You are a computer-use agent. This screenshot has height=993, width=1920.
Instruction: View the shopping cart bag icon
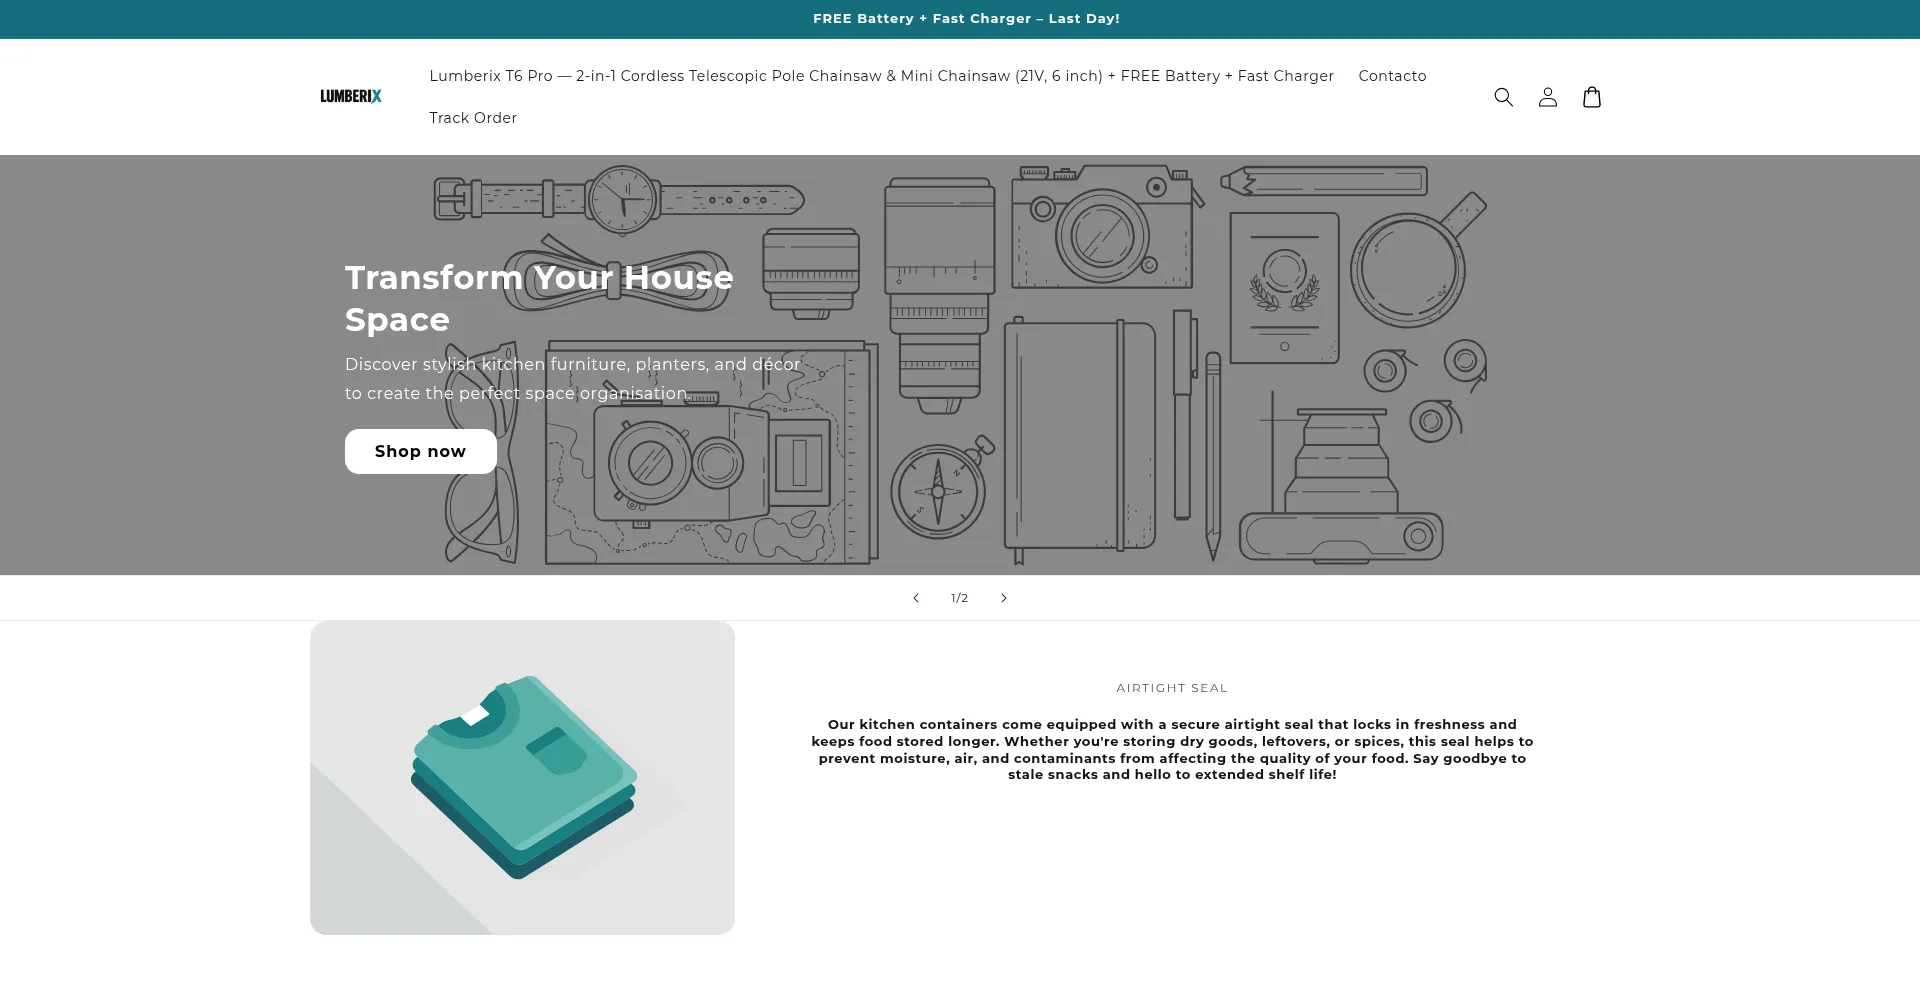(1591, 97)
